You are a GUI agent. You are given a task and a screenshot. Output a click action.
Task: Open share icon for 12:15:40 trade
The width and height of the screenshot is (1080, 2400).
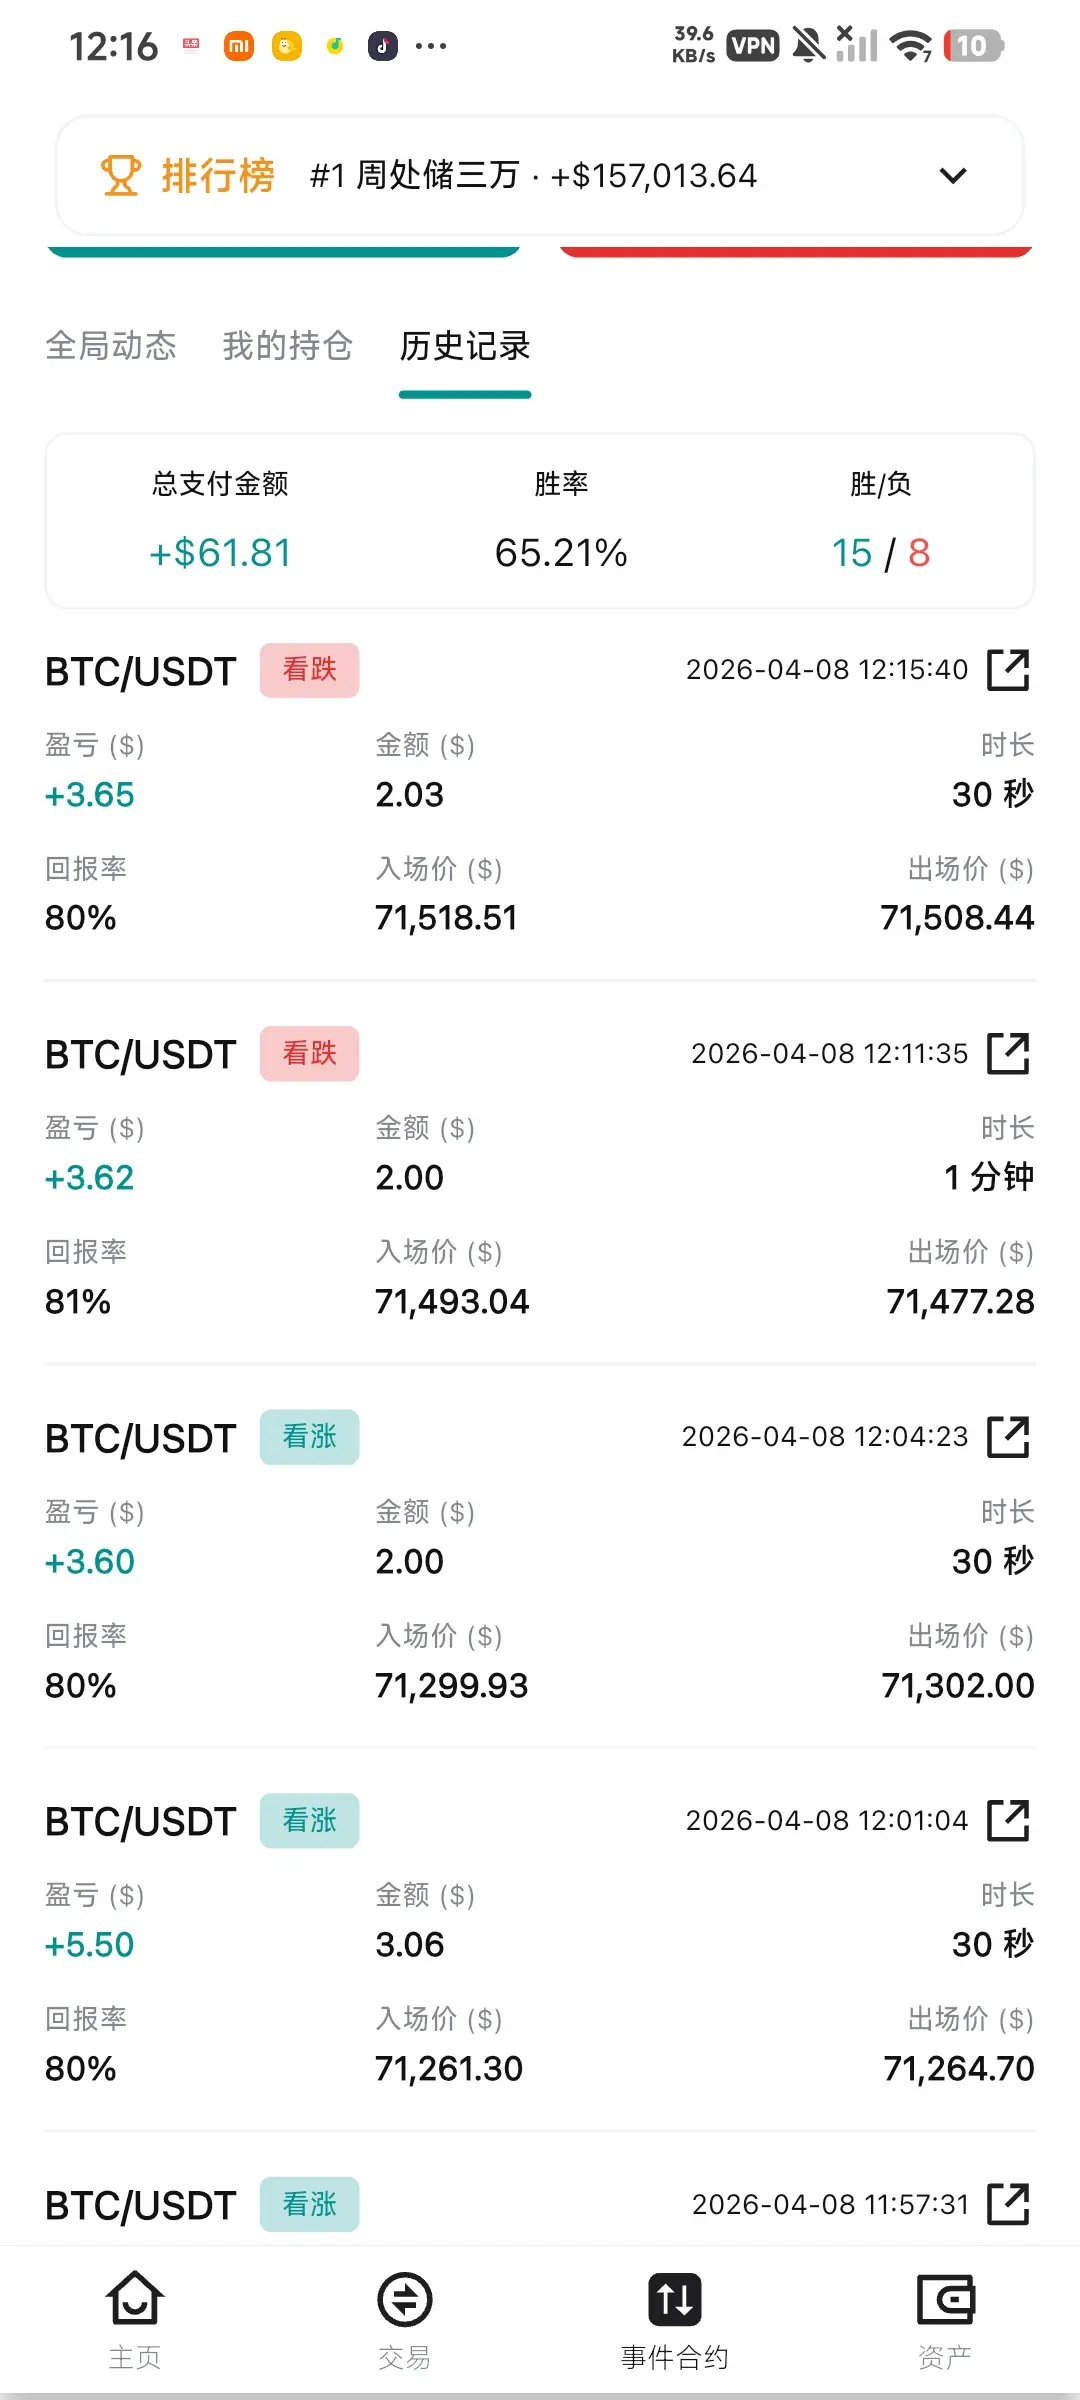click(x=1008, y=670)
